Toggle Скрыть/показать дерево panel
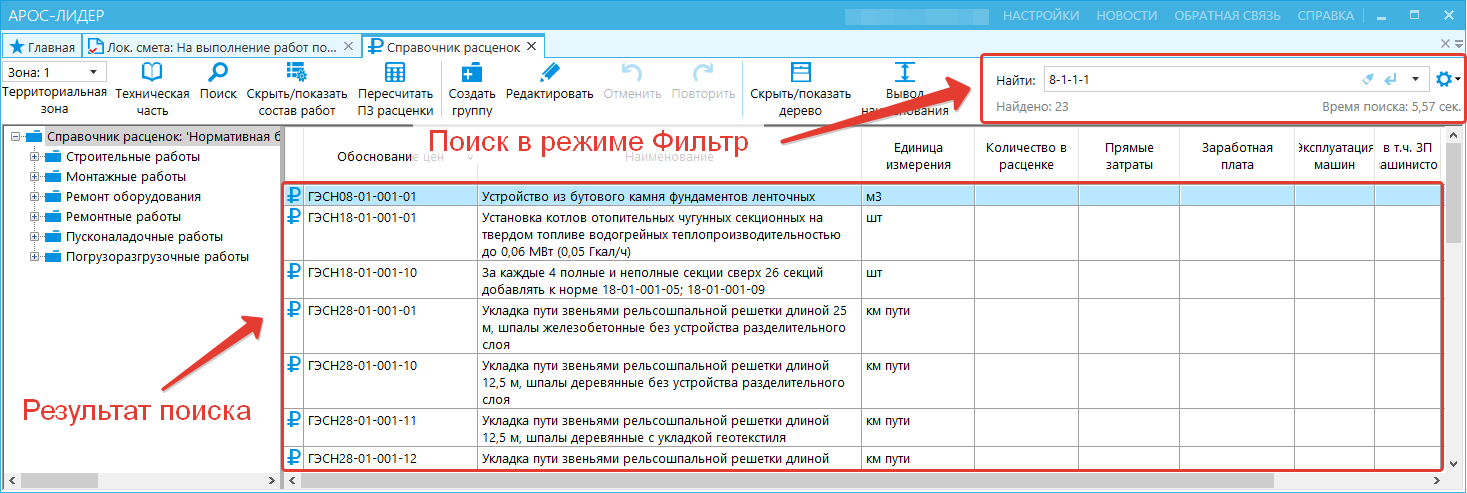Screen dimensions: 1467x493 tap(799, 72)
